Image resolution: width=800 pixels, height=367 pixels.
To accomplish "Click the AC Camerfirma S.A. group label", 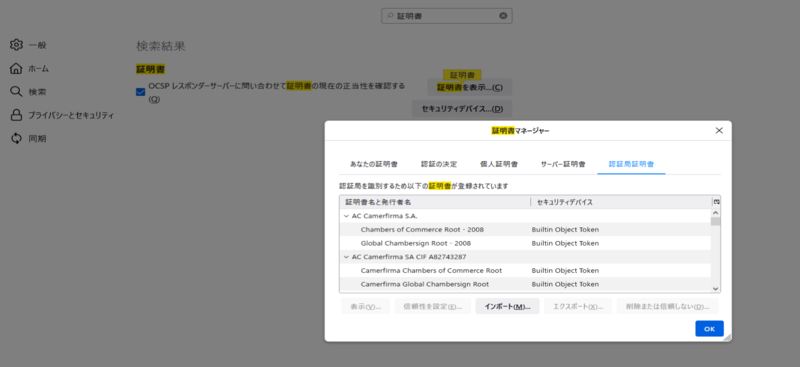I will coord(384,216).
